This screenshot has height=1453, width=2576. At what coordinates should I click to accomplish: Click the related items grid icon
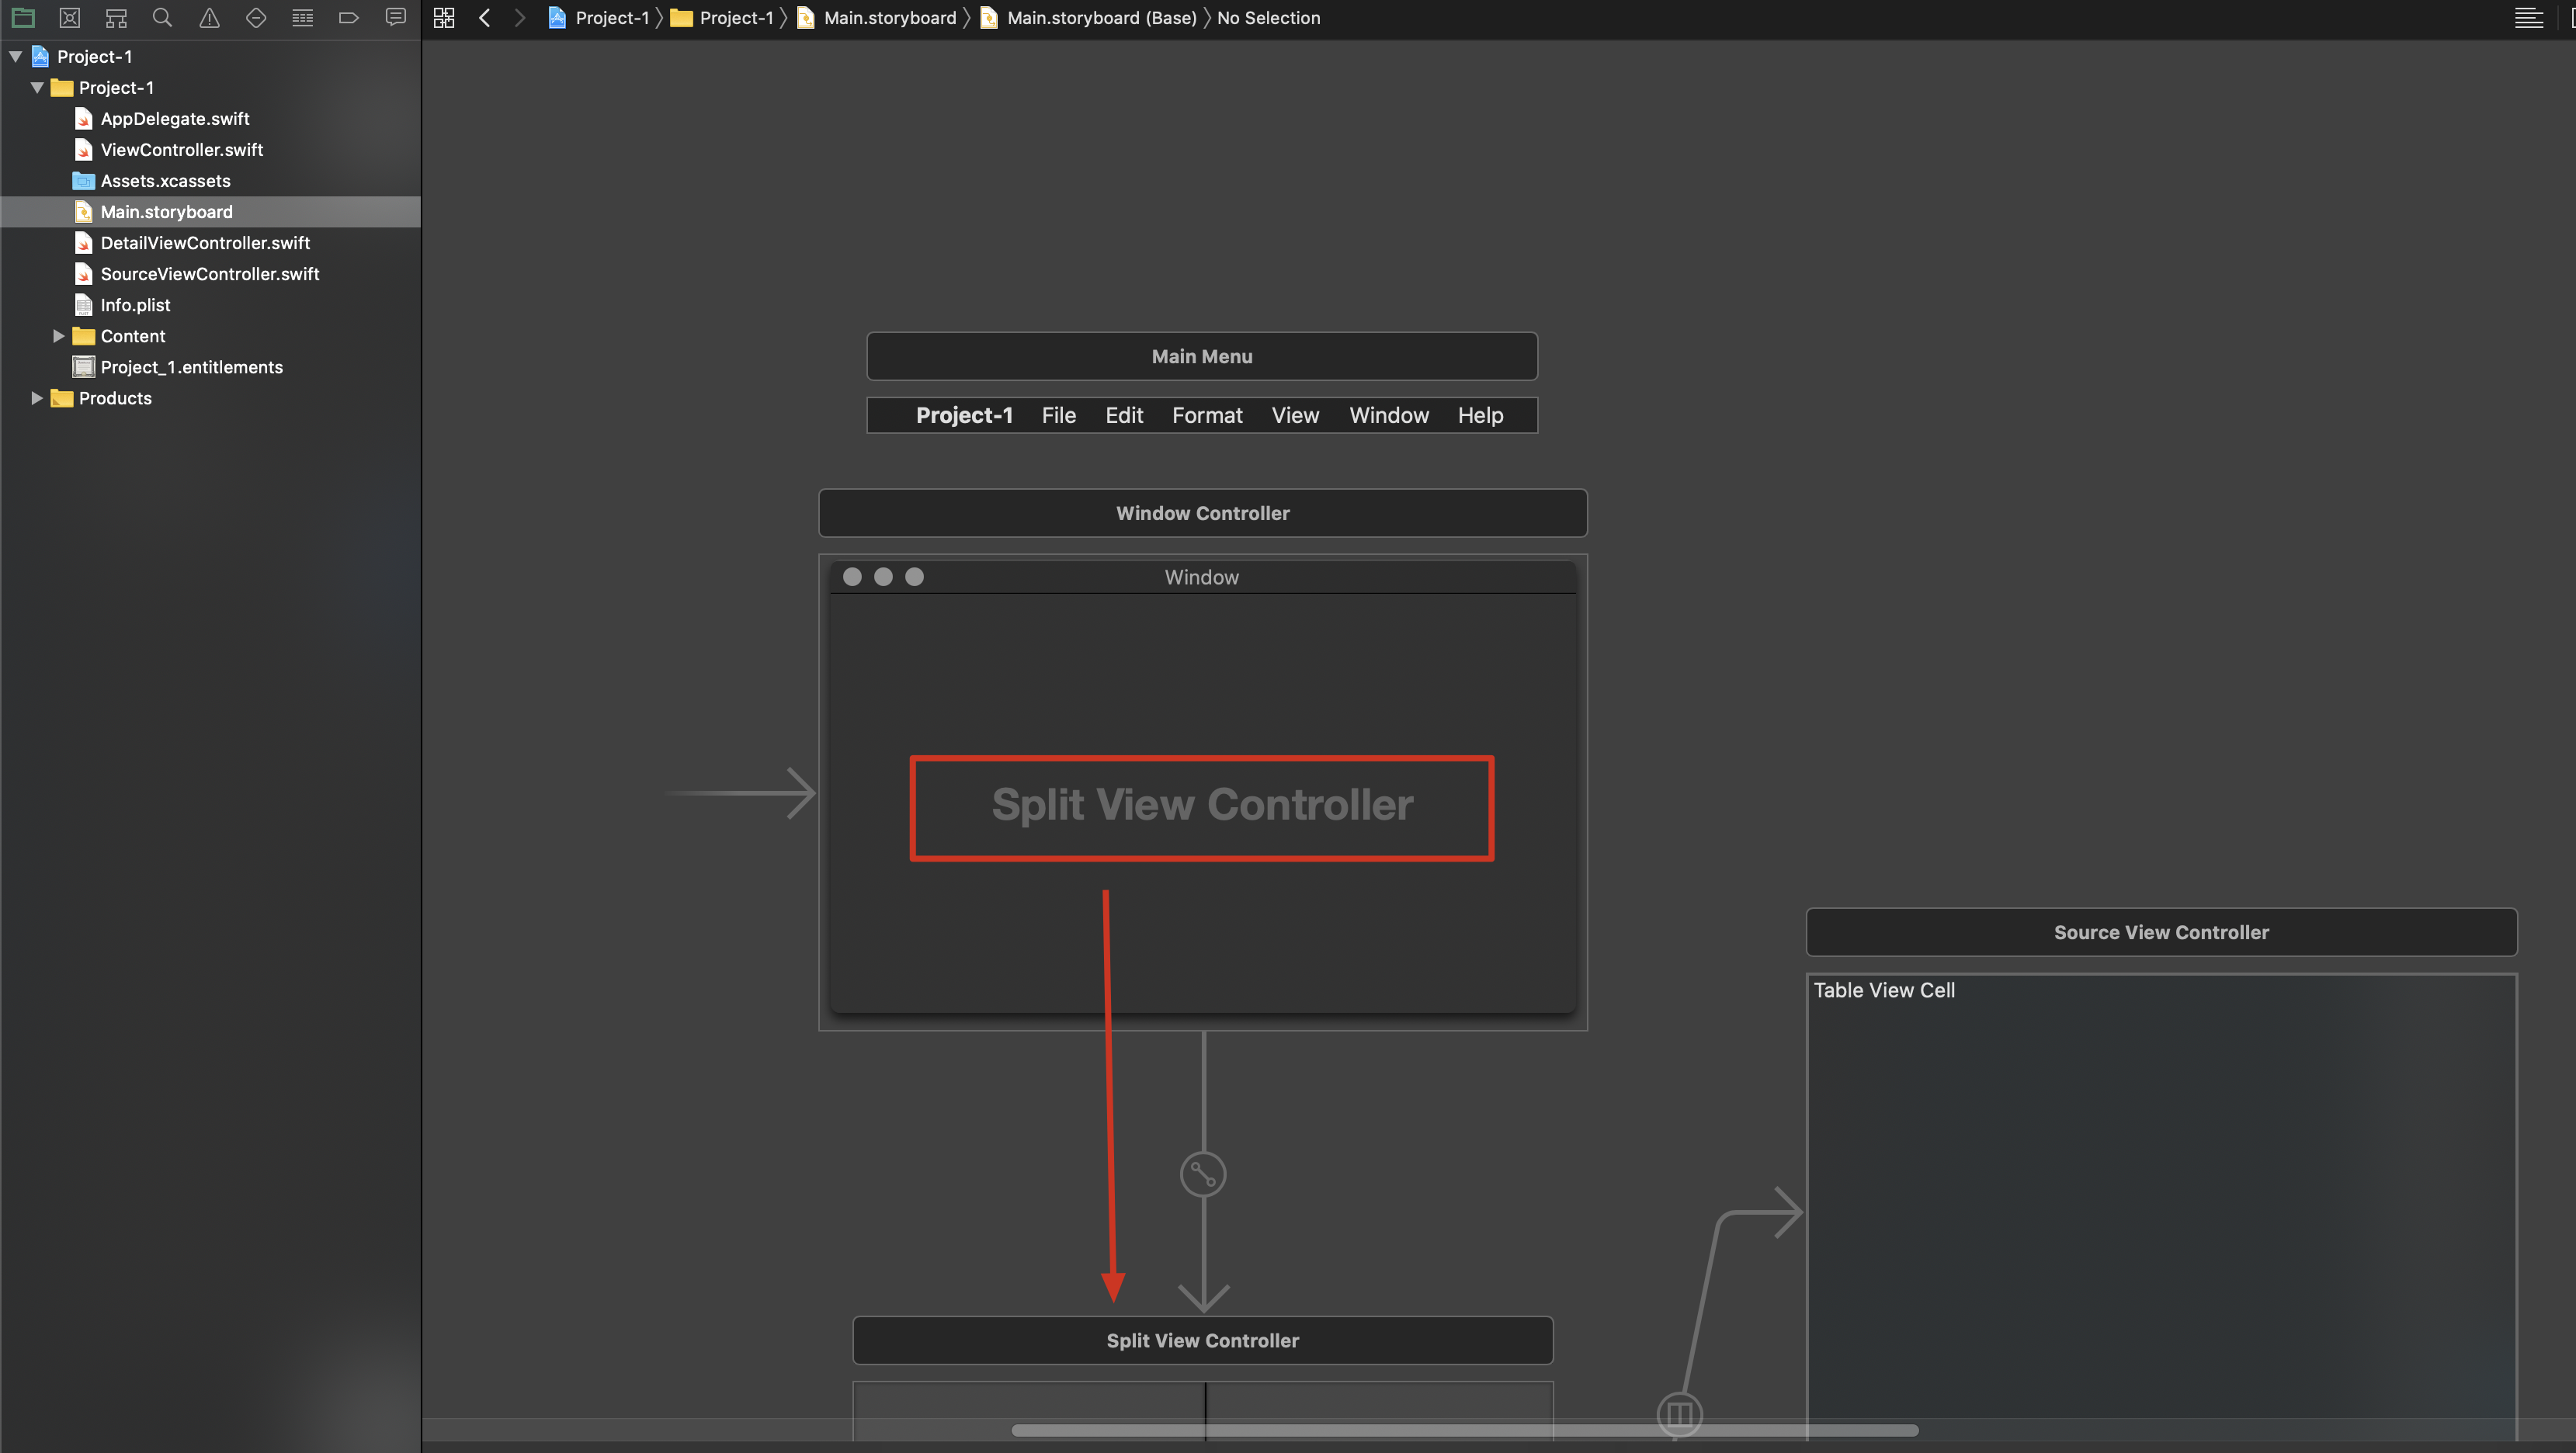(444, 17)
